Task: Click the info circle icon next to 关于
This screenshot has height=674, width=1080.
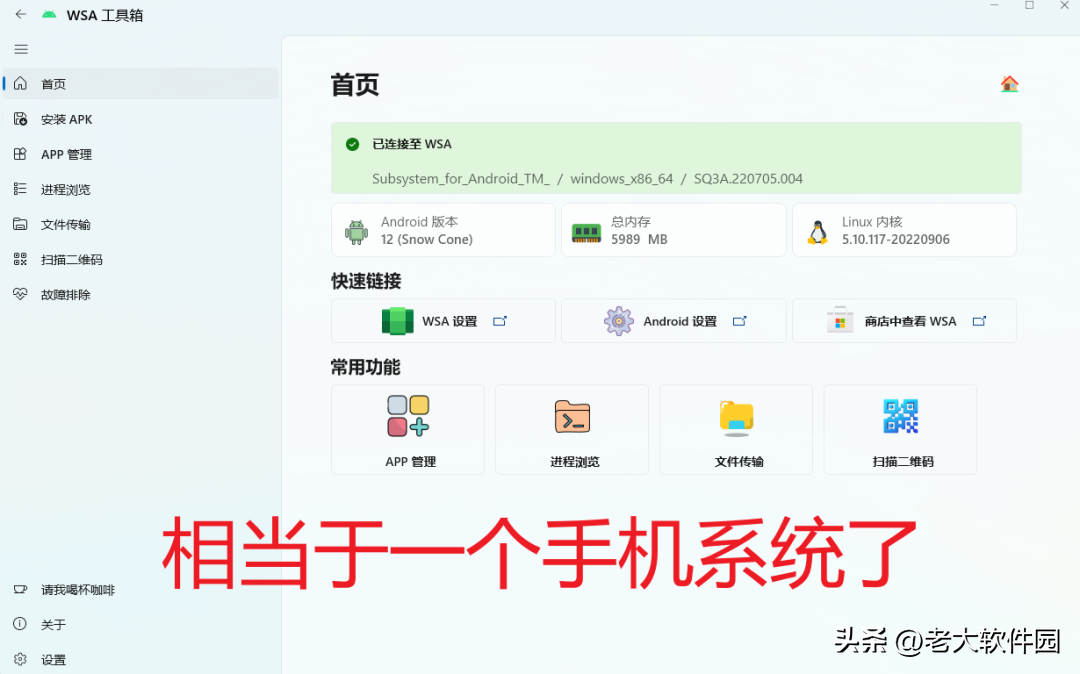Action: 20,624
